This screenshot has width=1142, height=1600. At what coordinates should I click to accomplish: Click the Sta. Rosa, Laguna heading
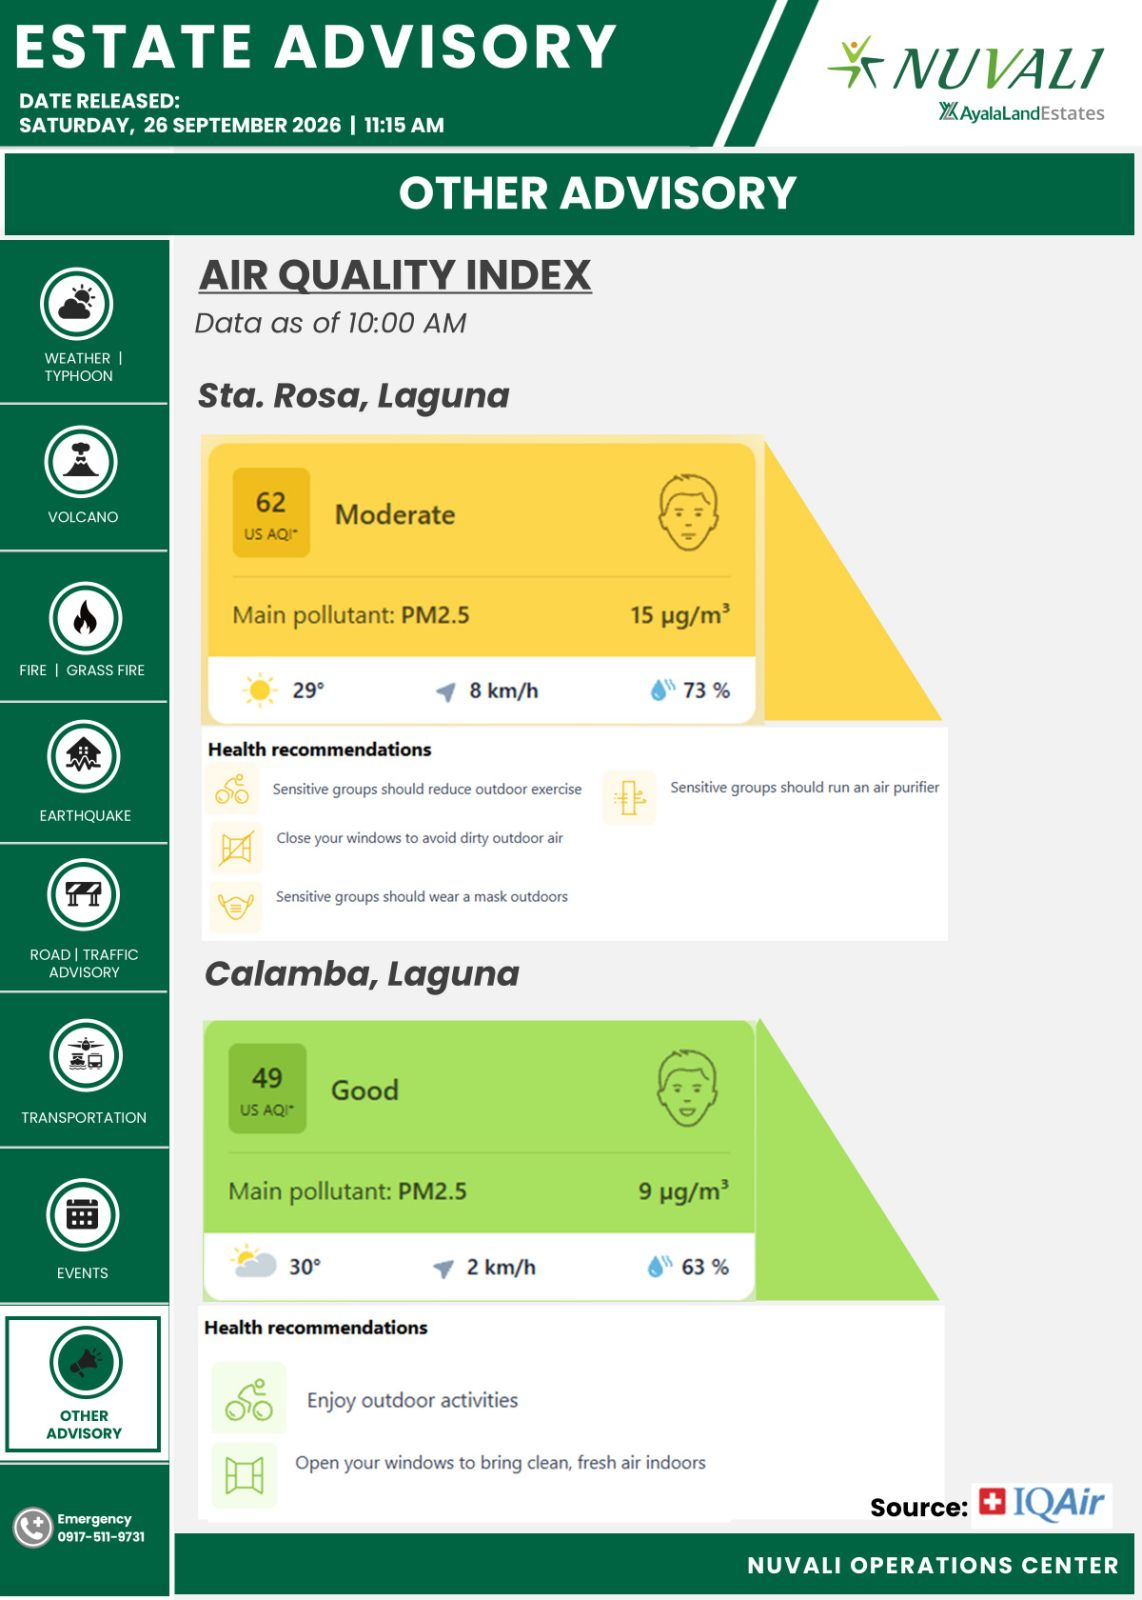click(x=354, y=396)
